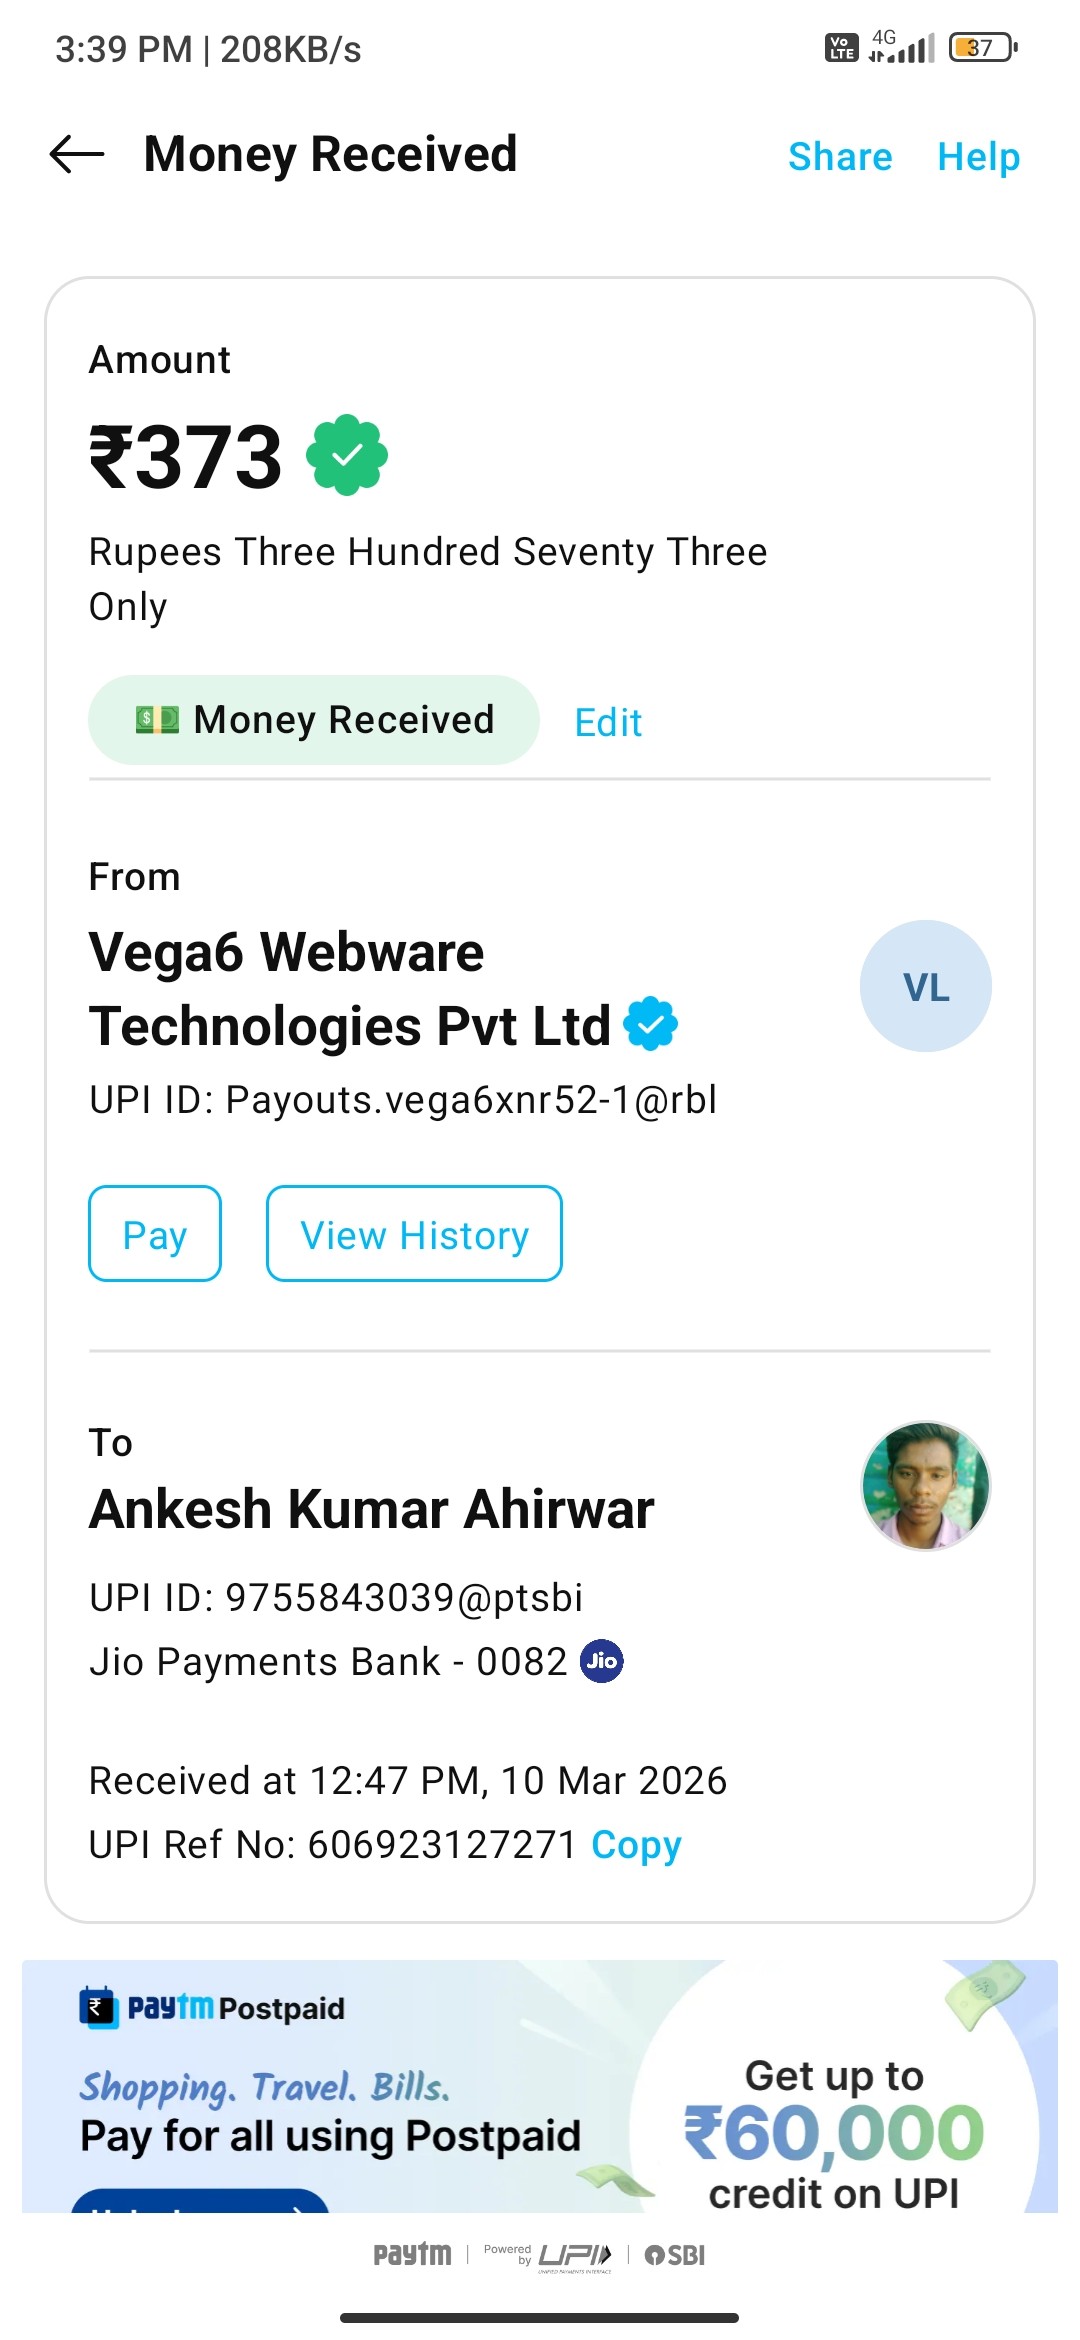
Task: Copy the UPI reference number
Action: (636, 1845)
